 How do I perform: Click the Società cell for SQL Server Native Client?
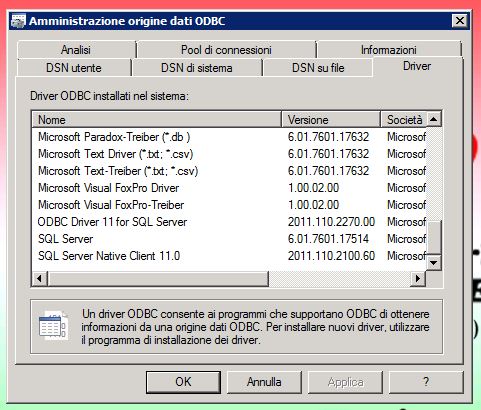406,256
